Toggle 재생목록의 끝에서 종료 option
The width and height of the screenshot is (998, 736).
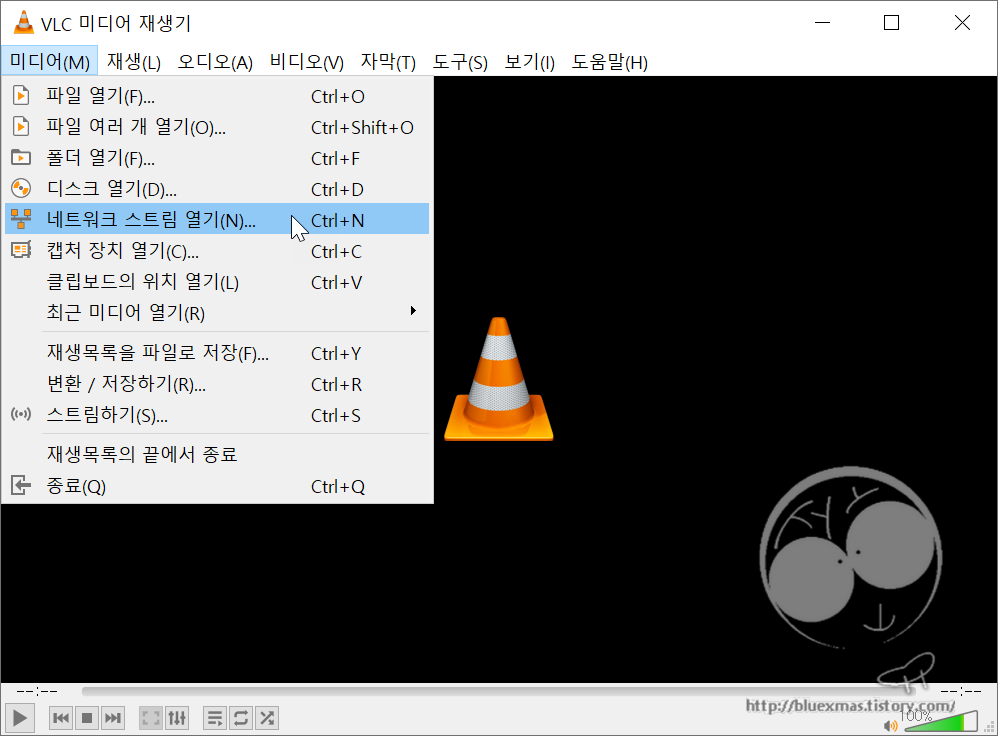217,455
